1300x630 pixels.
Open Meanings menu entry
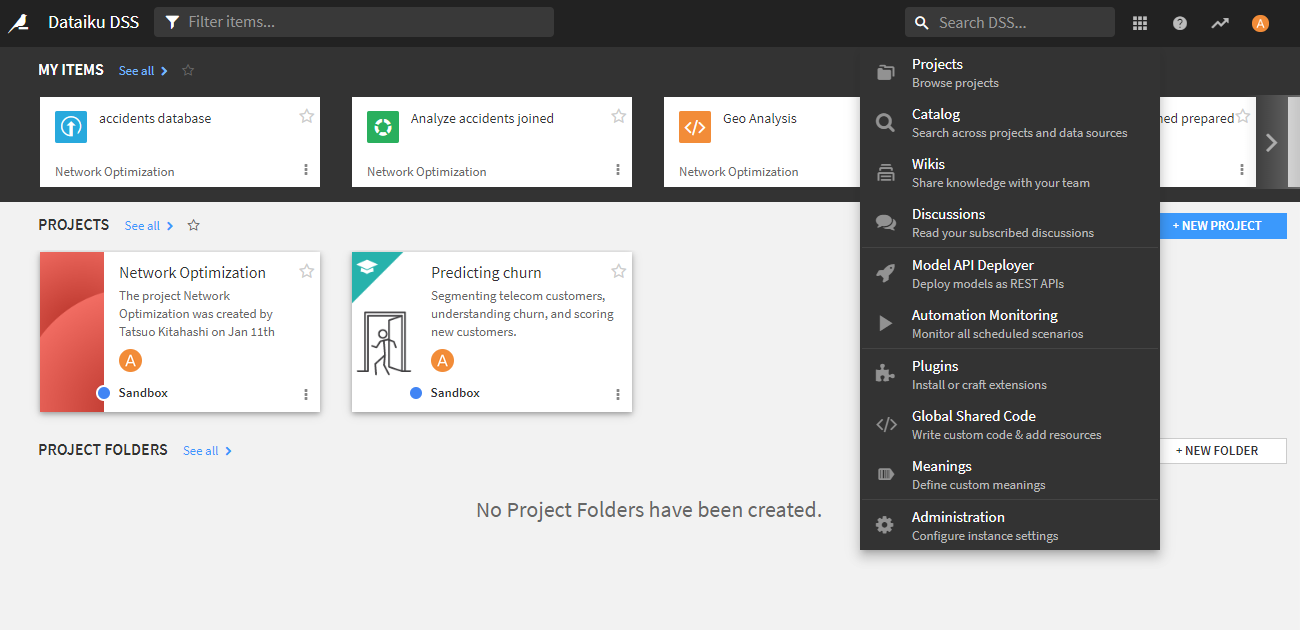[1010, 475]
